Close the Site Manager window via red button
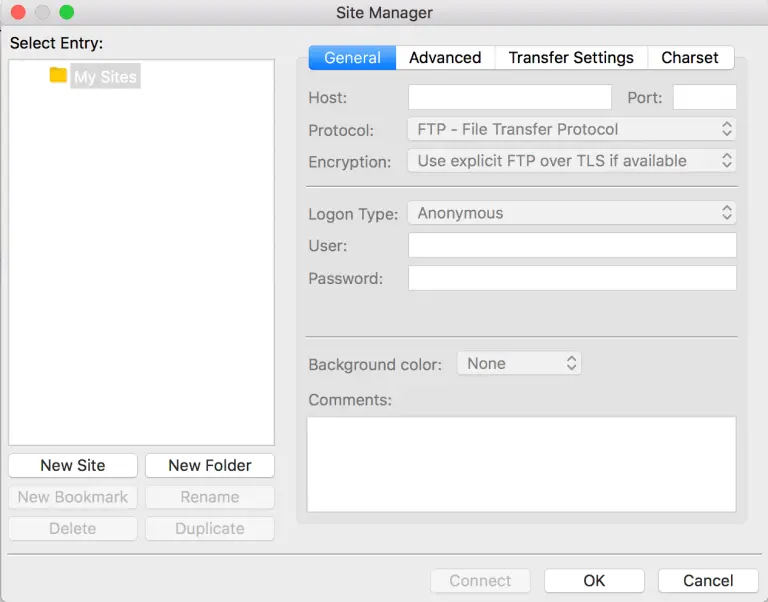Image resolution: width=768 pixels, height=602 pixels. tap(18, 12)
